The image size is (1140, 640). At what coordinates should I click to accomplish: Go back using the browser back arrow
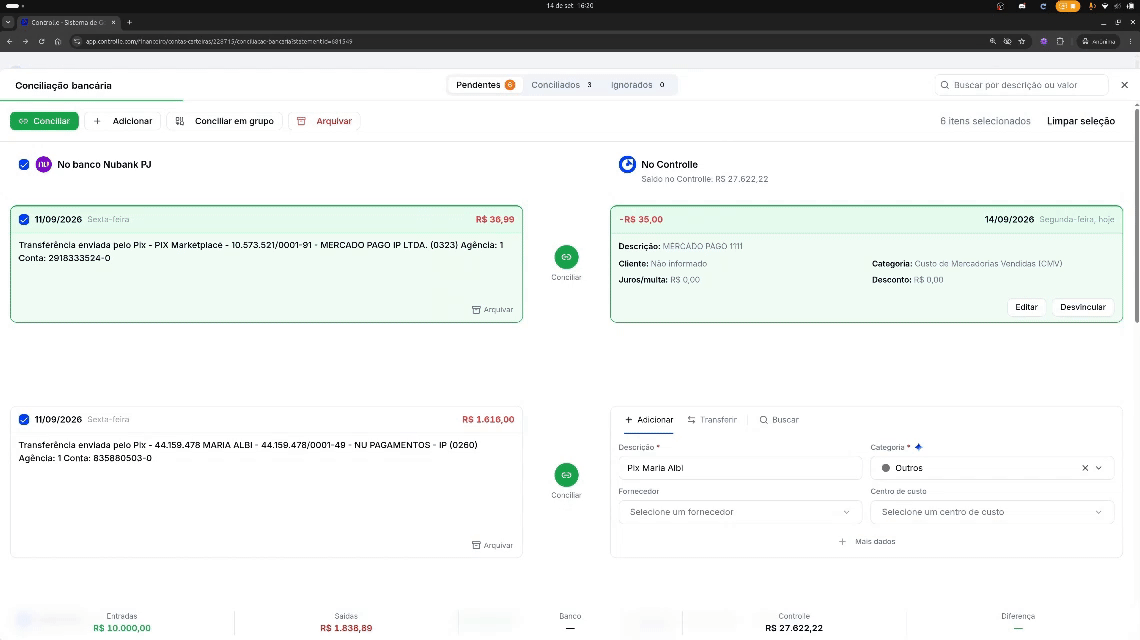click(x=9, y=41)
